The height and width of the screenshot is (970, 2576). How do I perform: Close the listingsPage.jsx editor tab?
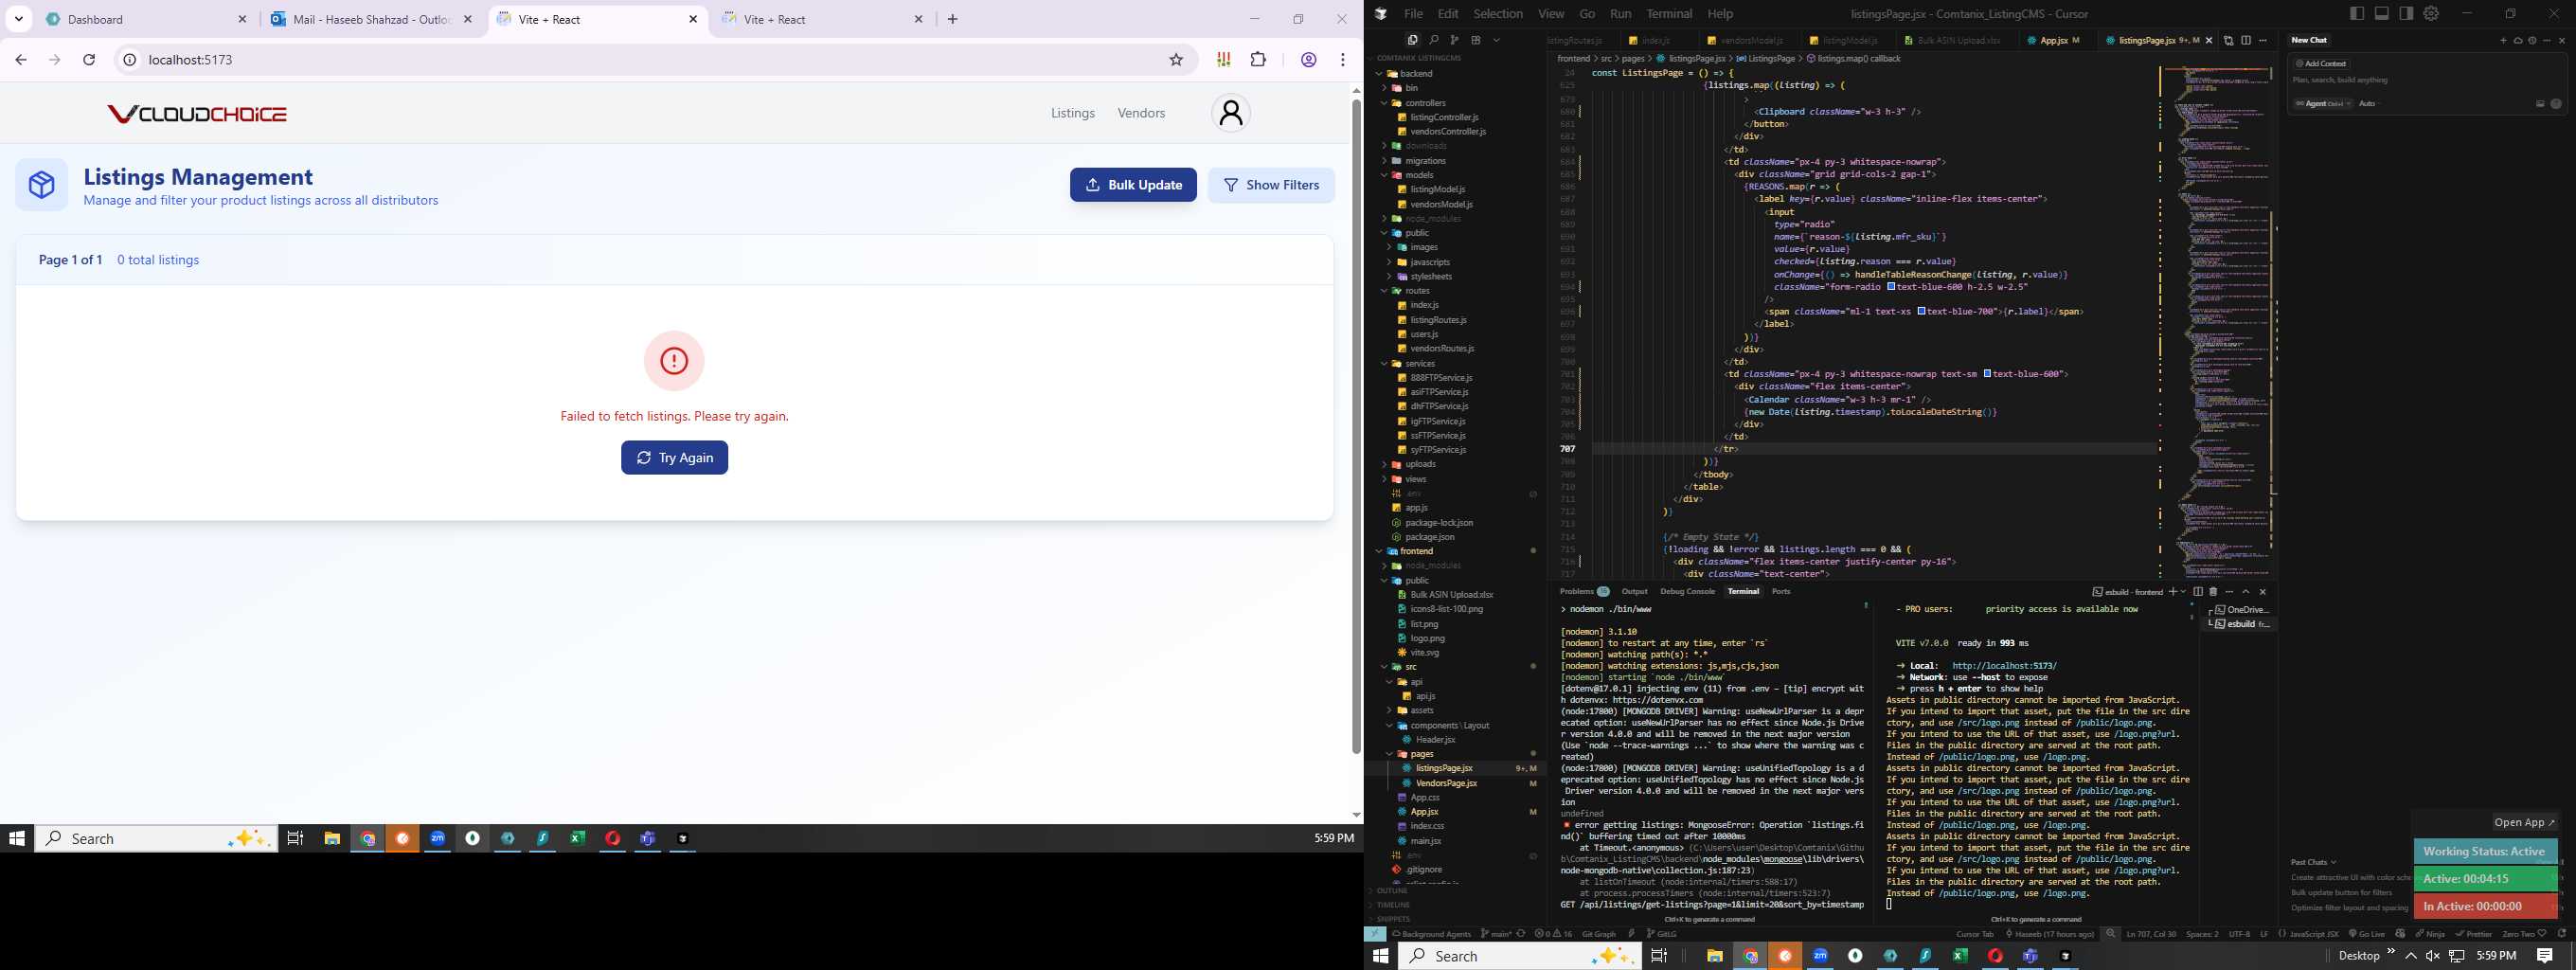coord(2209,41)
